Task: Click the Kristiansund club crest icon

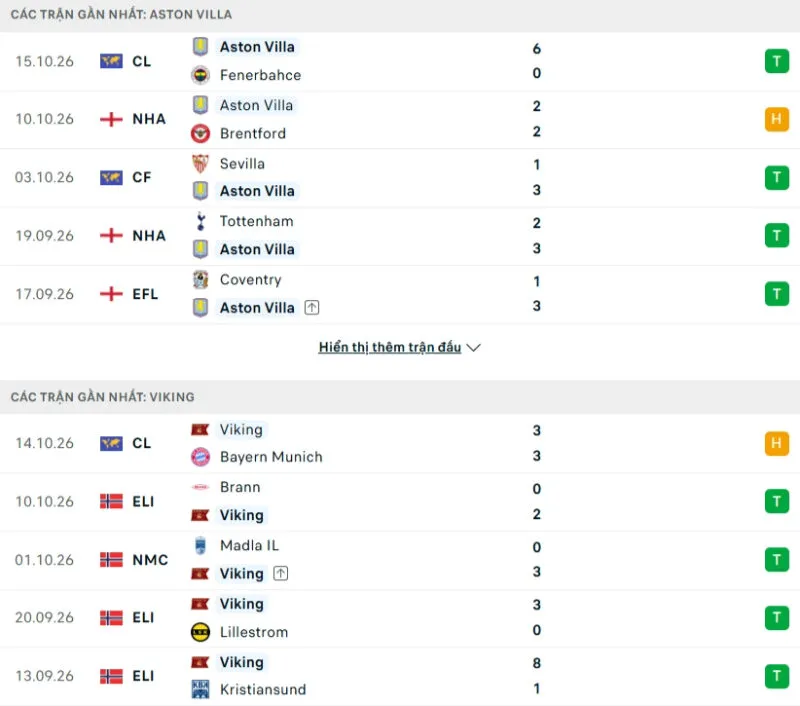Action: click(200, 689)
